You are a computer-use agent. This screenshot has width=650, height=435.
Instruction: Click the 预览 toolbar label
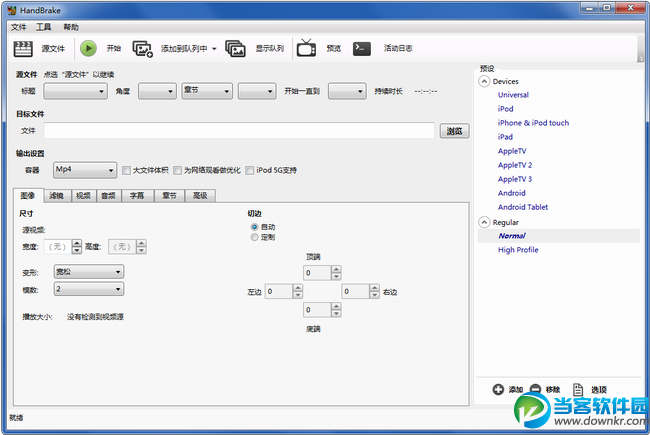tap(333, 49)
